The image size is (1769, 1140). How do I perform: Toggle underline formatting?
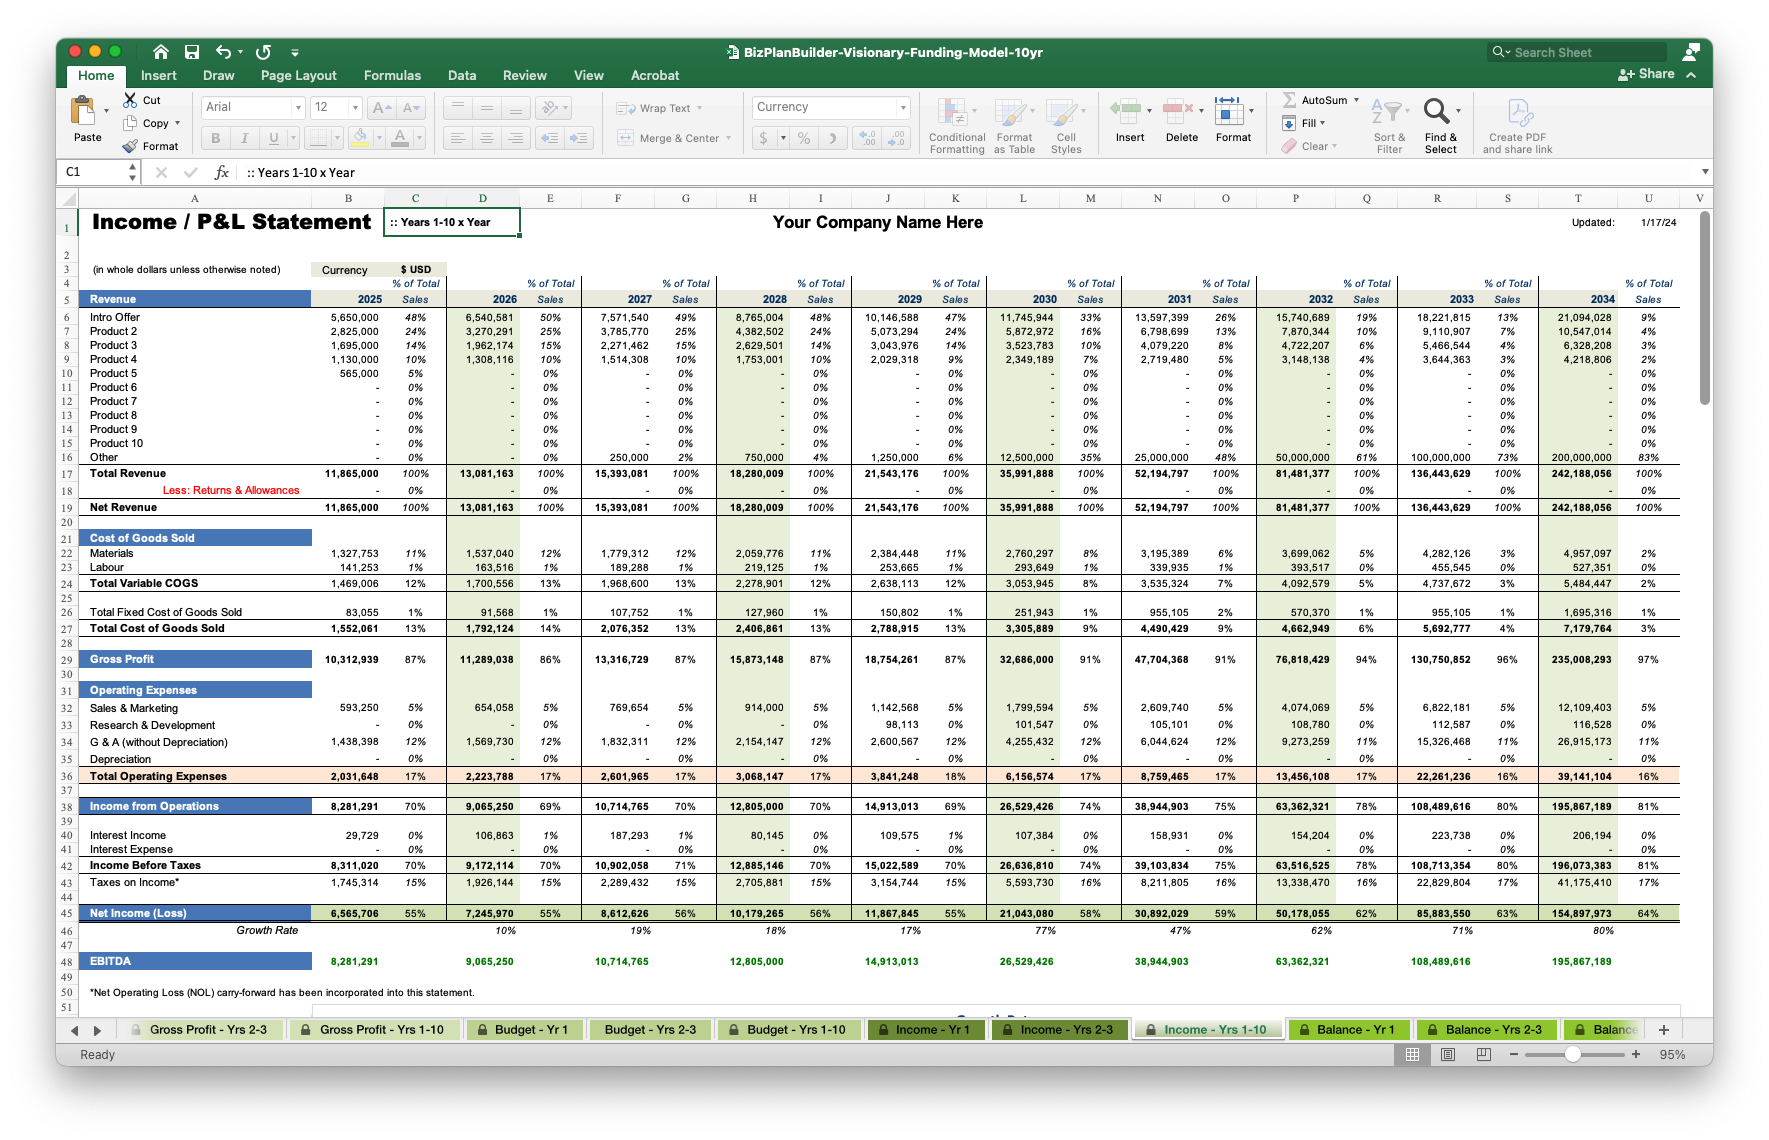coord(273,138)
